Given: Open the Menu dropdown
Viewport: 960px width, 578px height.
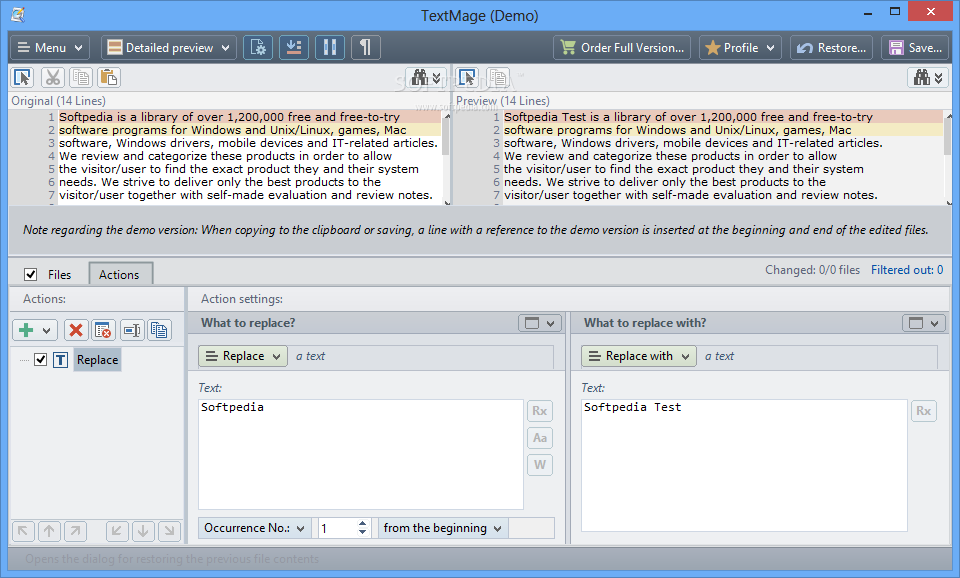Looking at the screenshot, I should (50, 48).
